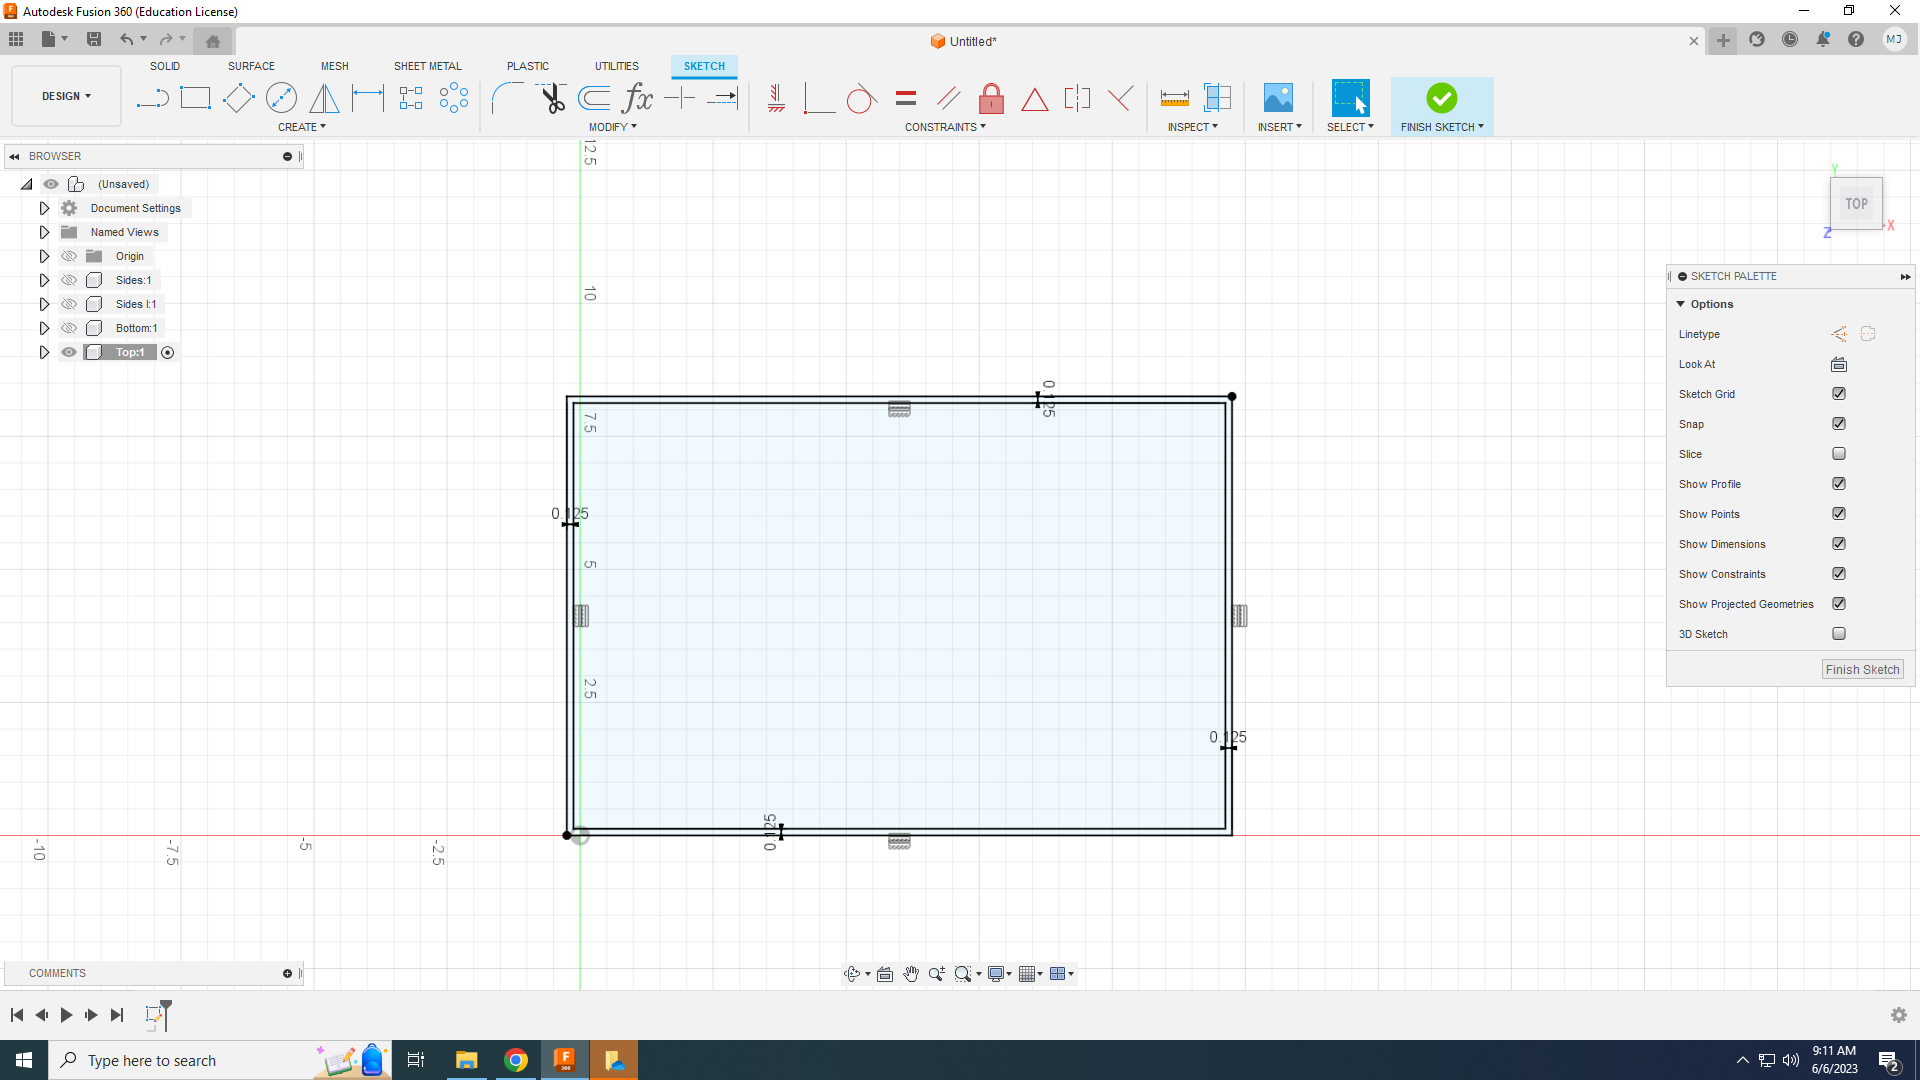This screenshot has width=1920, height=1080.
Task: Switch to the SHEET METAL tab
Action: (427, 66)
